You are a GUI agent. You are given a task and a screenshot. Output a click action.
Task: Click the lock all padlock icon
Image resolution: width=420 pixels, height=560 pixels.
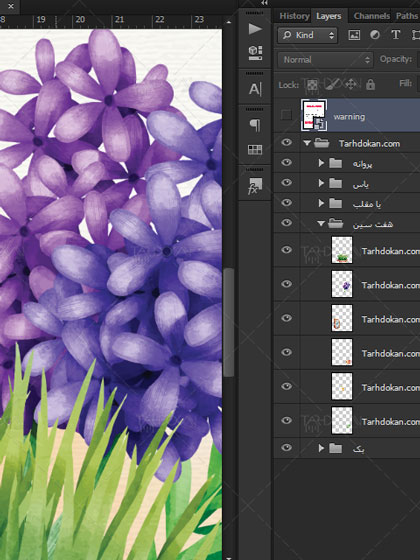point(370,84)
